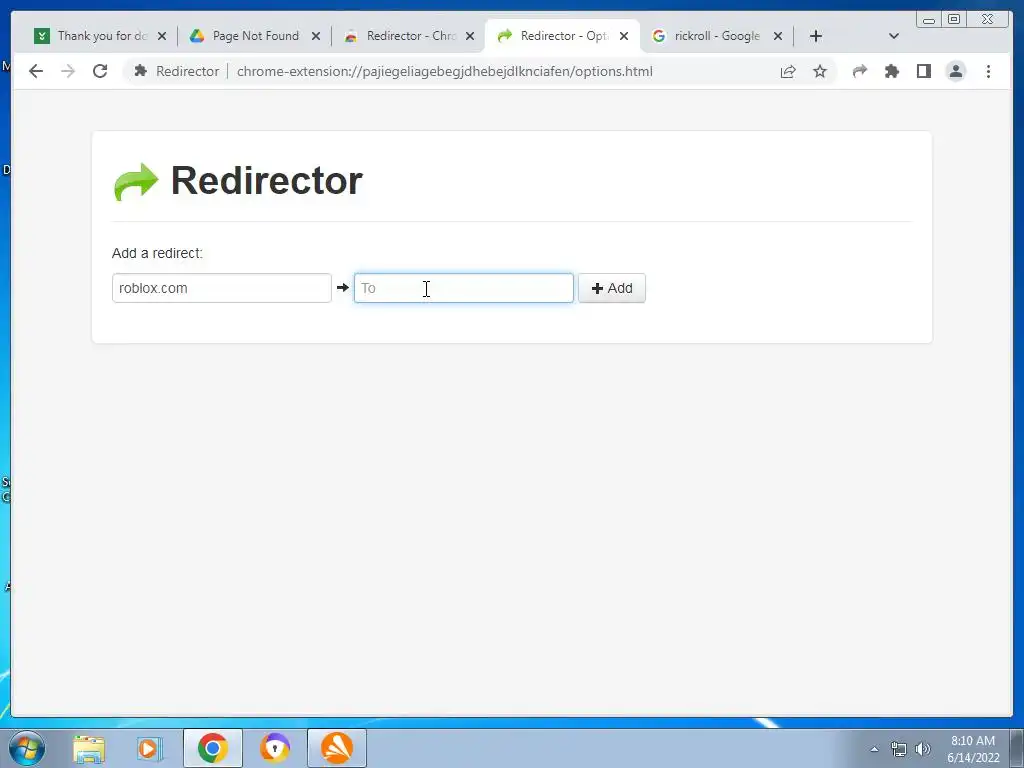Screen dimensions: 1024x768
Task: Close the 'Thank you for' tab
Action: pos(162,36)
